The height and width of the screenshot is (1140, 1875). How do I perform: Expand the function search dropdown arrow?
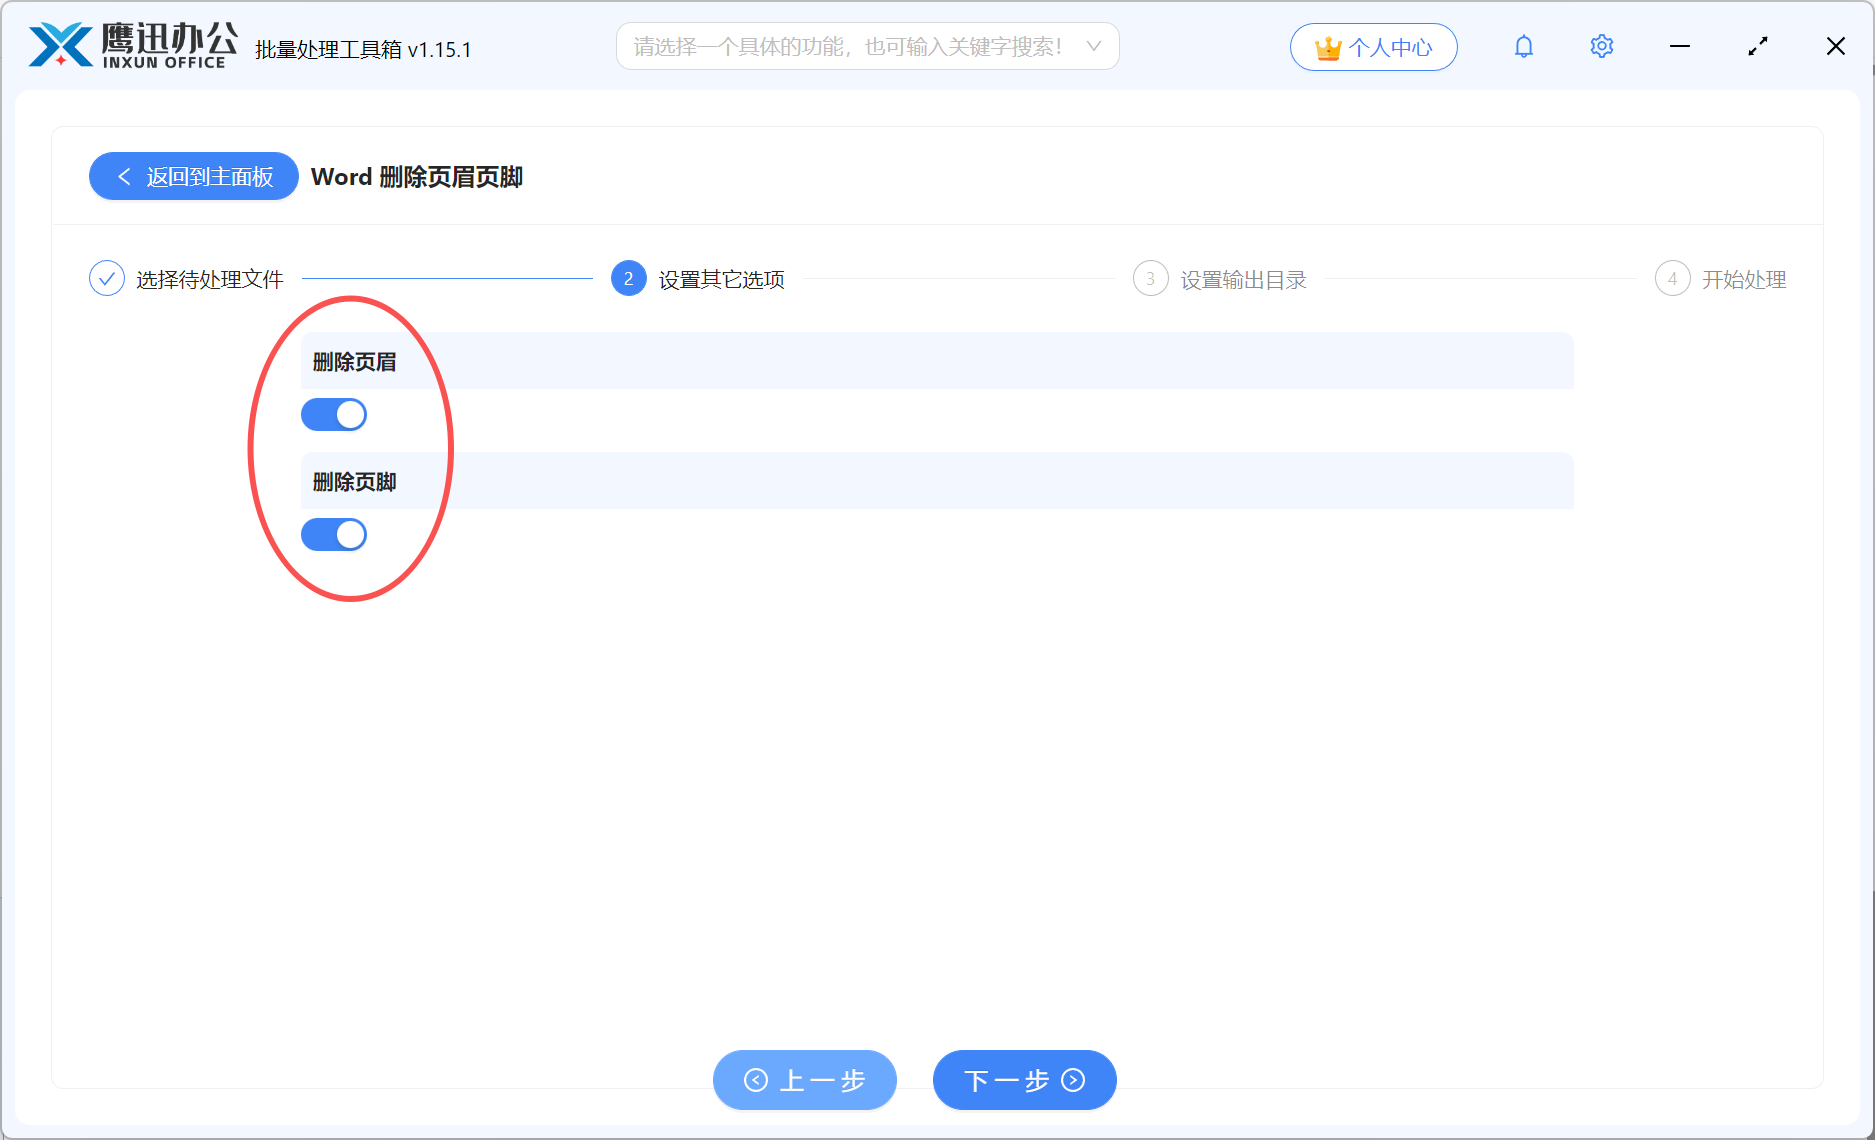tap(1093, 46)
